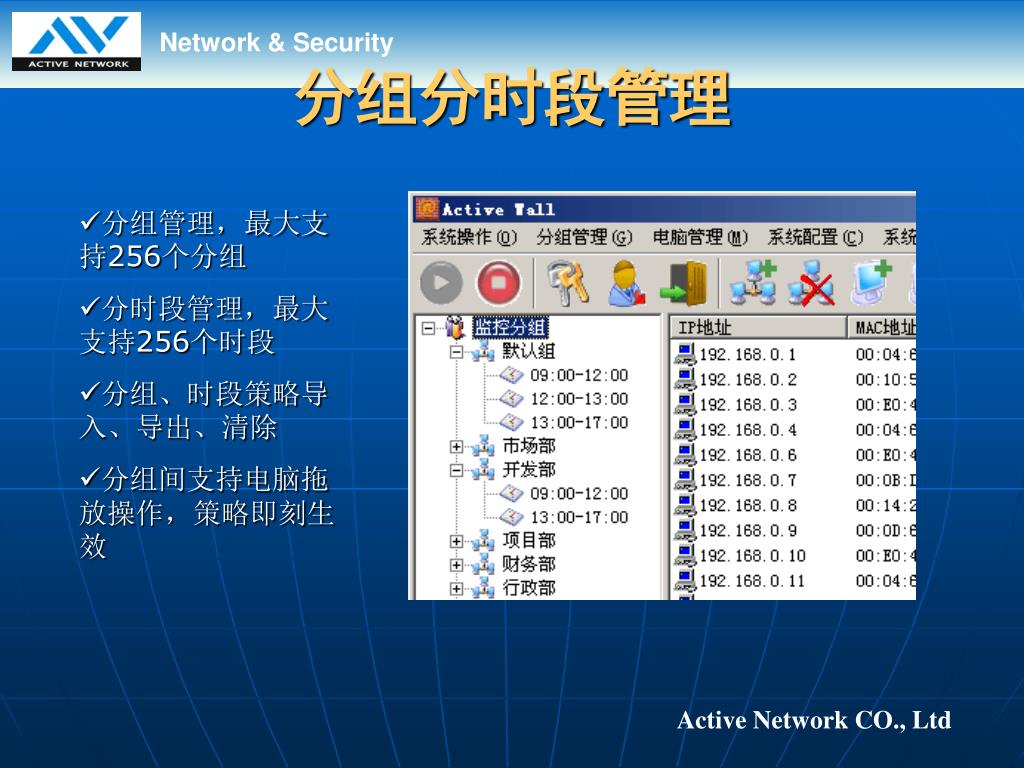The height and width of the screenshot is (768, 1024).
Task: Collapse the 默认组 group node
Action: click(456, 352)
